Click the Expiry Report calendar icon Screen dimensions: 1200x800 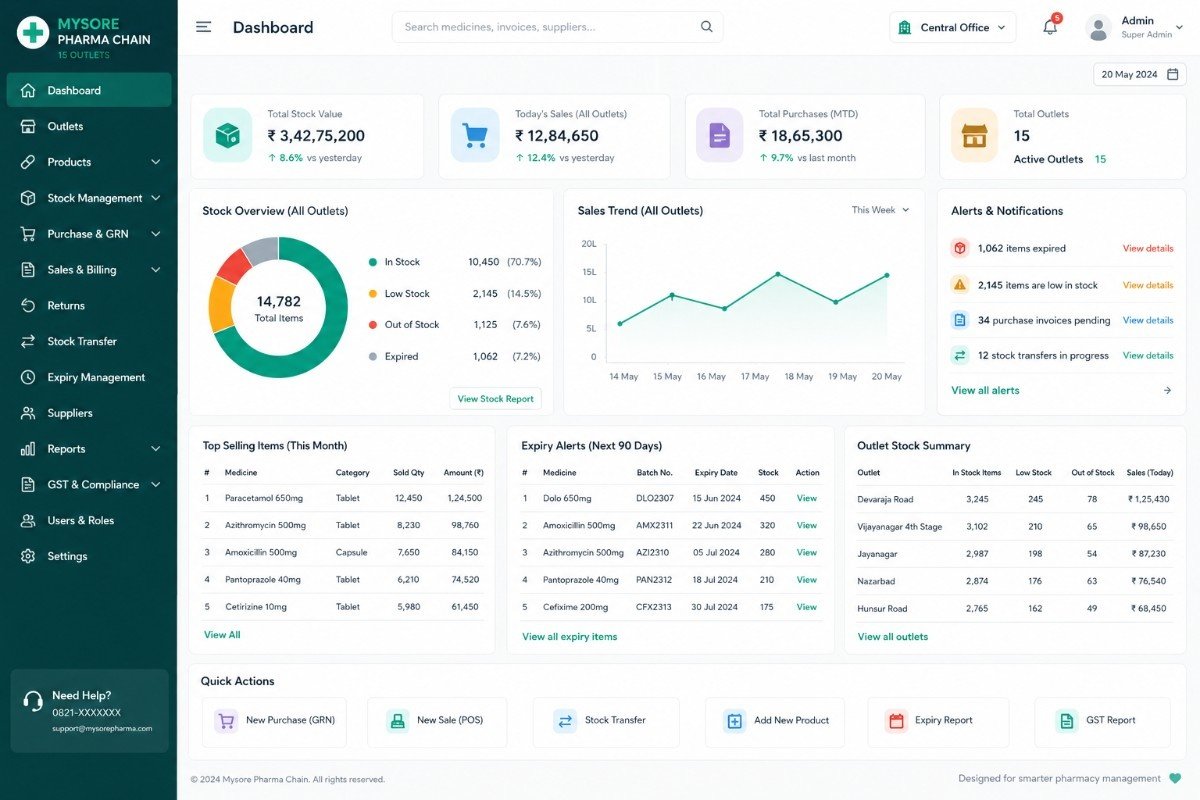tap(896, 720)
